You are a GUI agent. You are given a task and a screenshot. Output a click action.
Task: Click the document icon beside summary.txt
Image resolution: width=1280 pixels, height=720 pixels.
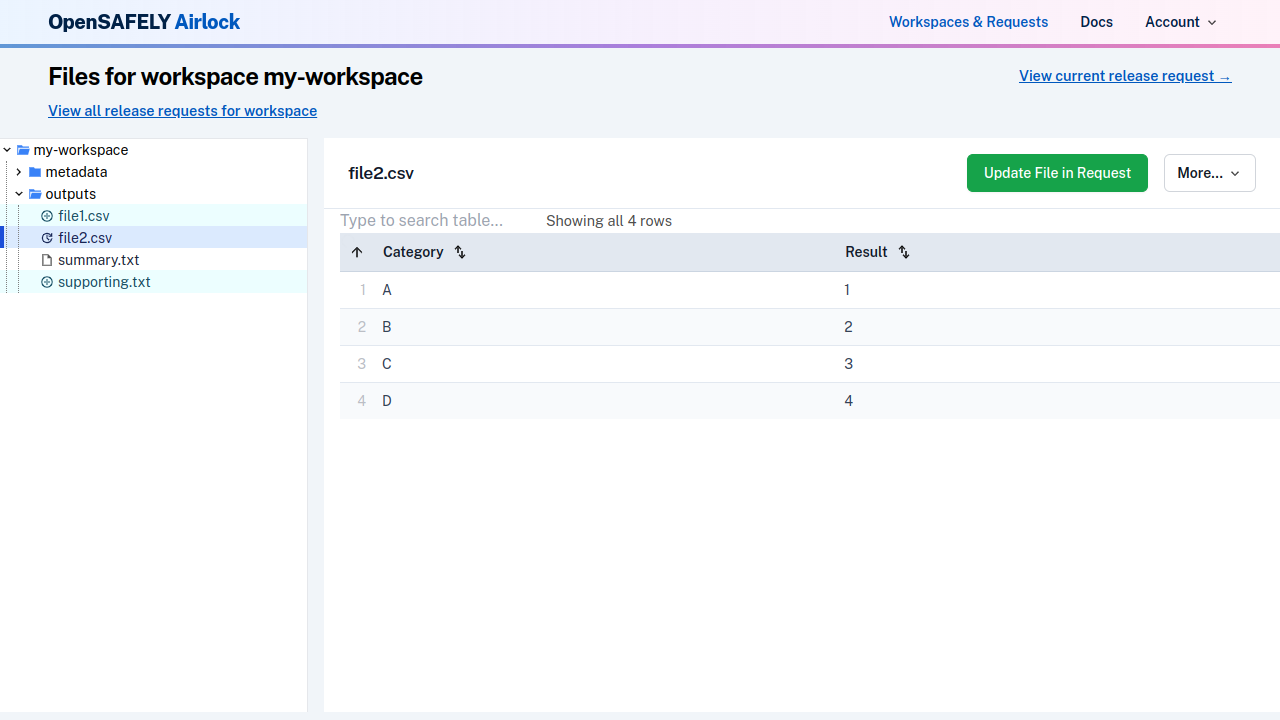click(47, 260)
